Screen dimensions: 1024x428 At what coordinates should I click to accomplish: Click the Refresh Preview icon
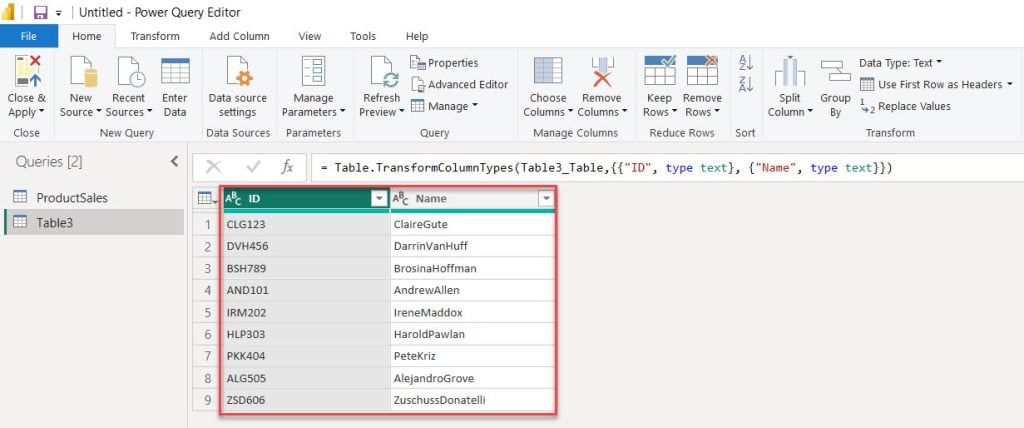pyautogui.click(x=383, y=71)
